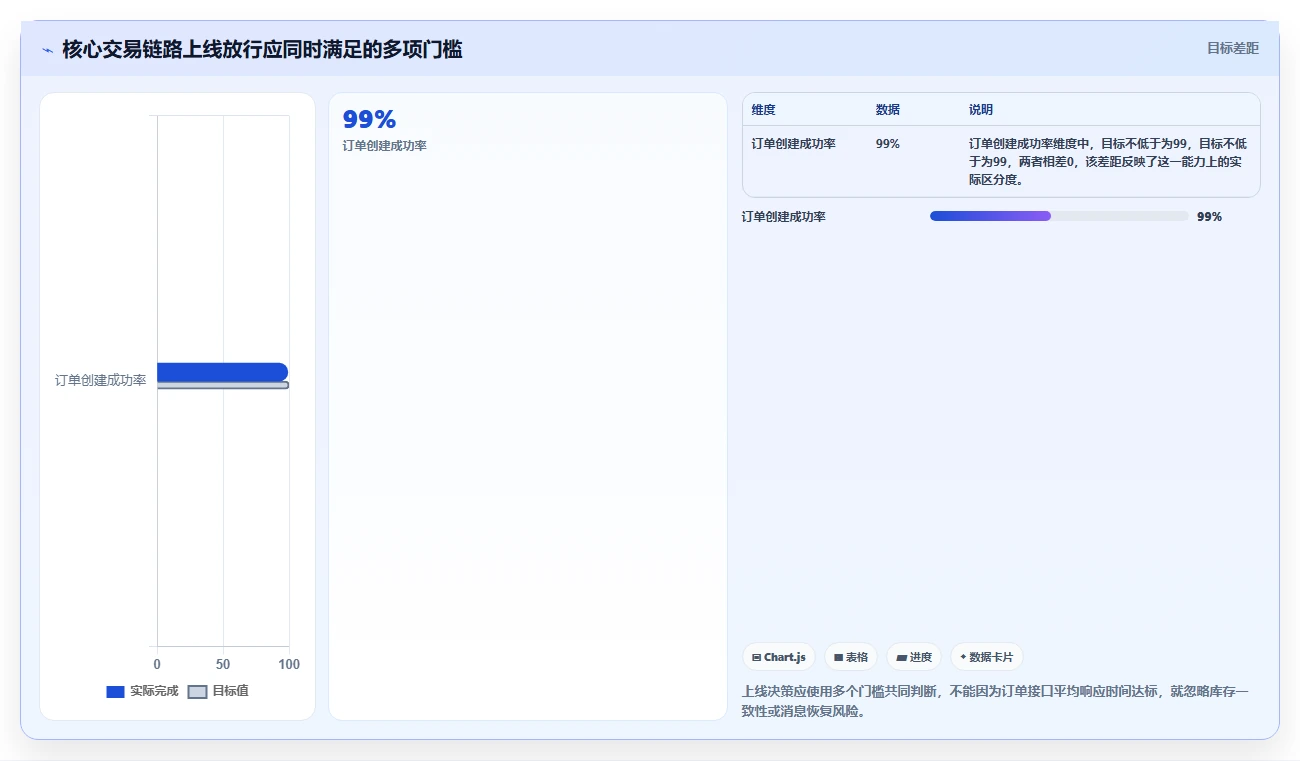Image resolution: width=1300 pixels, height=761 pixels.
Task: Click the 维度 column header
Action: [x=764, y=110]
